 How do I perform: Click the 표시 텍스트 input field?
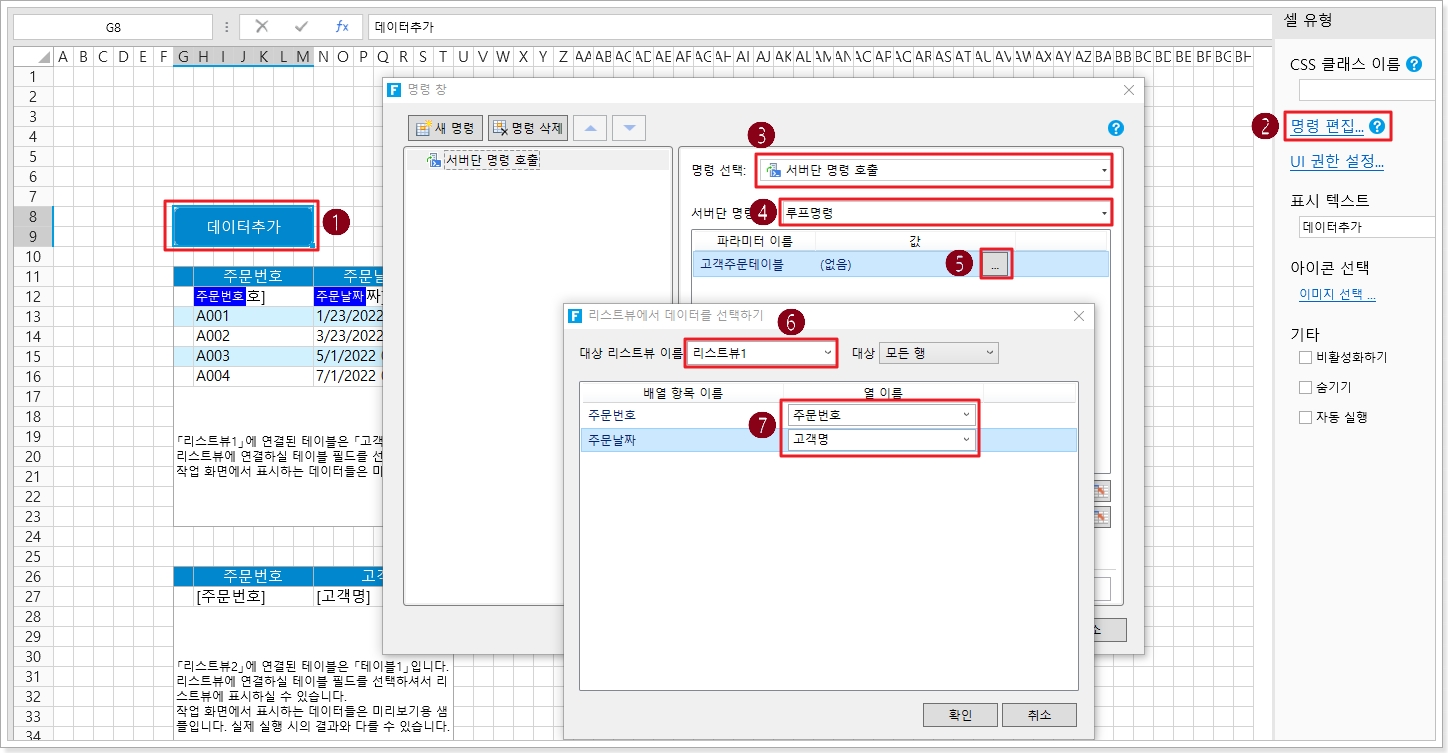tap(1366, 227)
